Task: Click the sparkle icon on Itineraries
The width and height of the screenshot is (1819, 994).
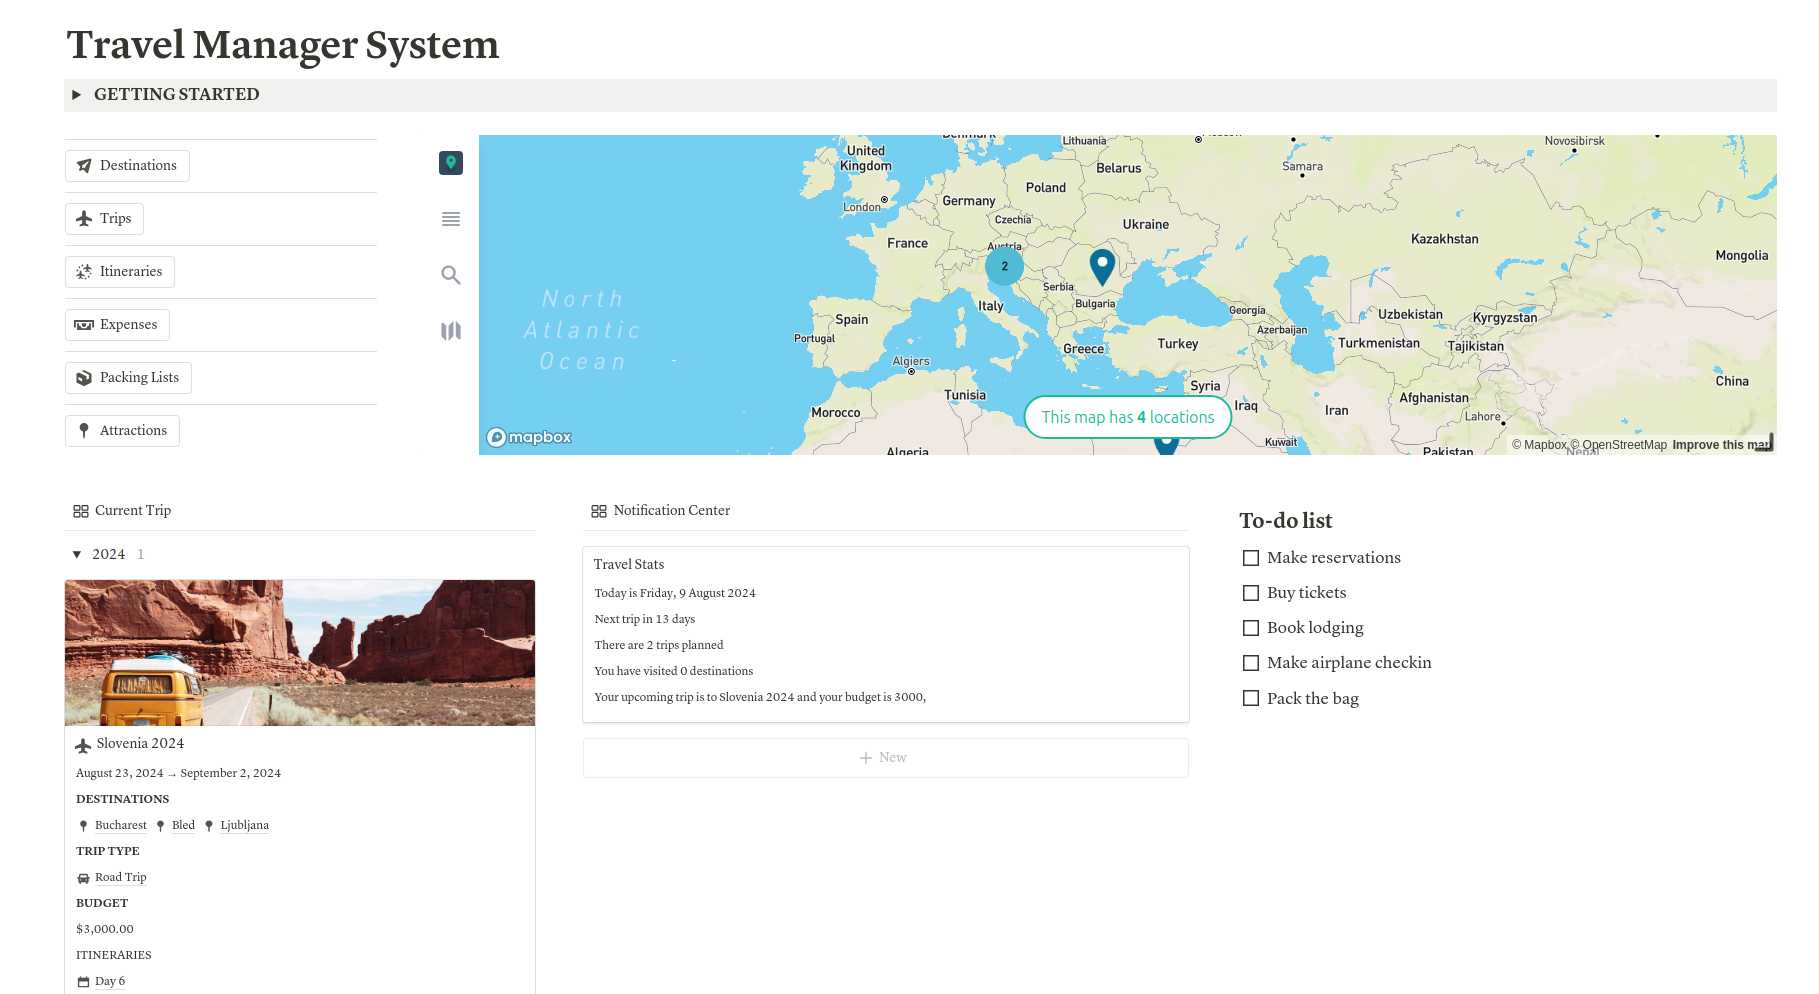Action: click(x=84, y=272)
